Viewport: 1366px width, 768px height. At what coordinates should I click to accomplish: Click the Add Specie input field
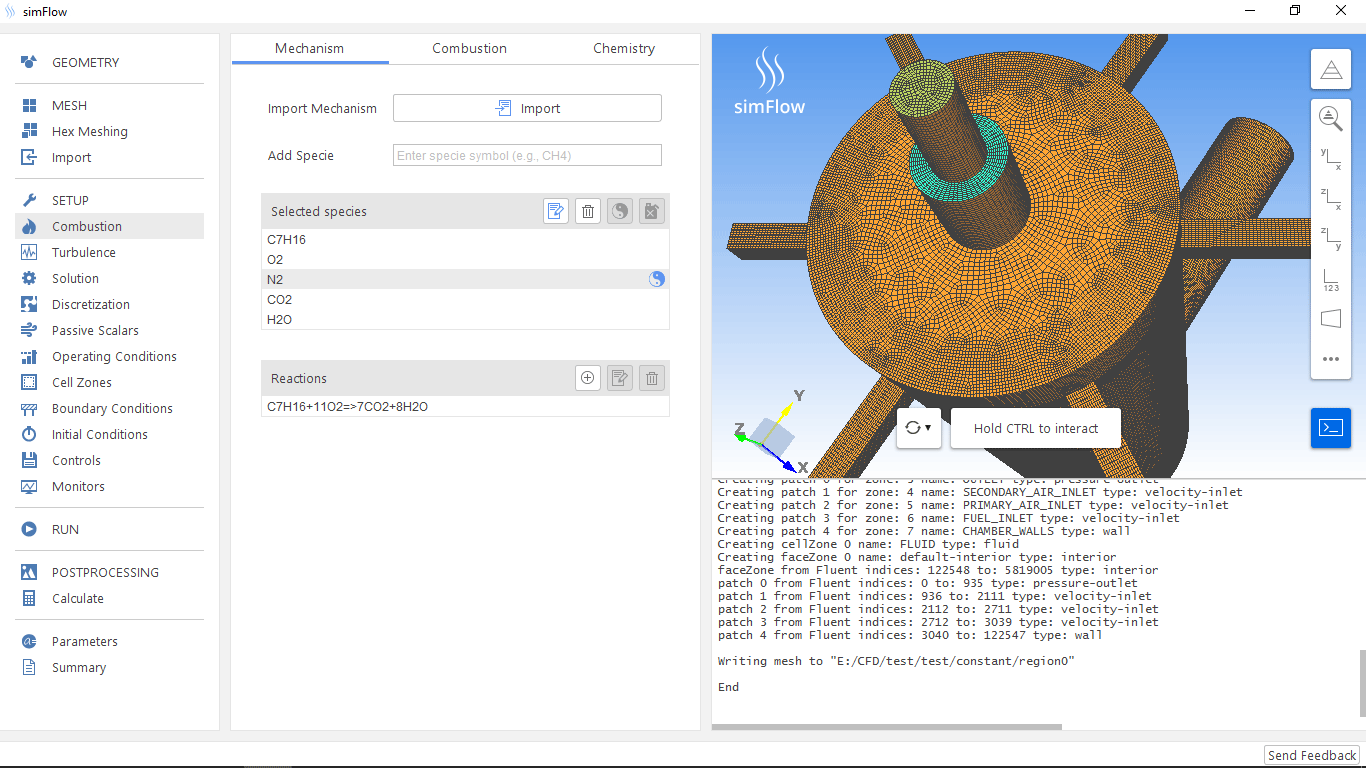point(527,155)
